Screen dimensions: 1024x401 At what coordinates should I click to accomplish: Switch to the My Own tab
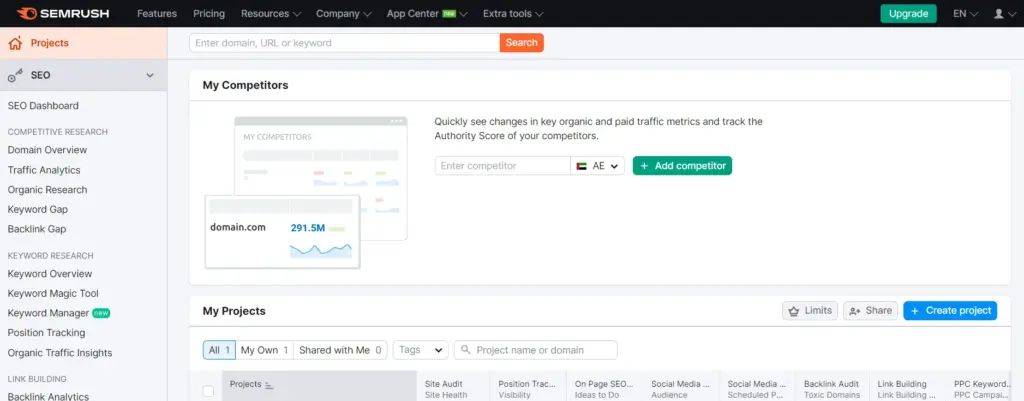click(264, 350)
